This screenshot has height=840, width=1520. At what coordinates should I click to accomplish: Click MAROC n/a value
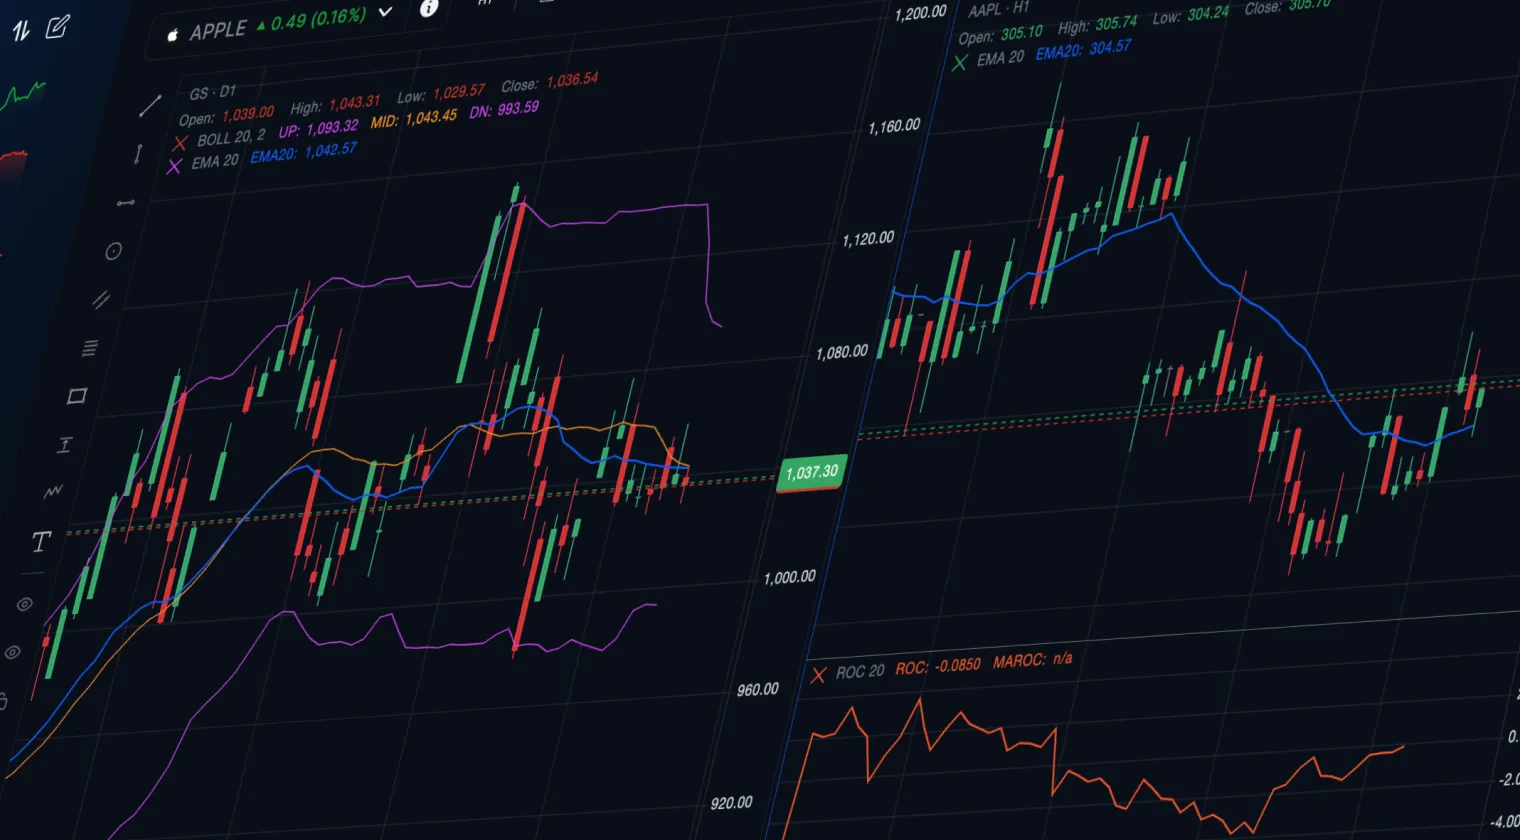[x=1033, y=661]
